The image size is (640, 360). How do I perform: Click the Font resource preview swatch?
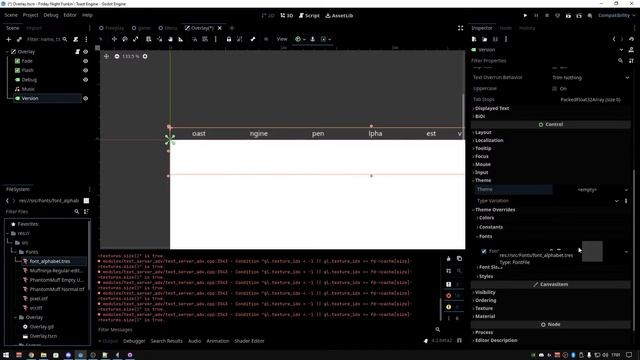592,251
